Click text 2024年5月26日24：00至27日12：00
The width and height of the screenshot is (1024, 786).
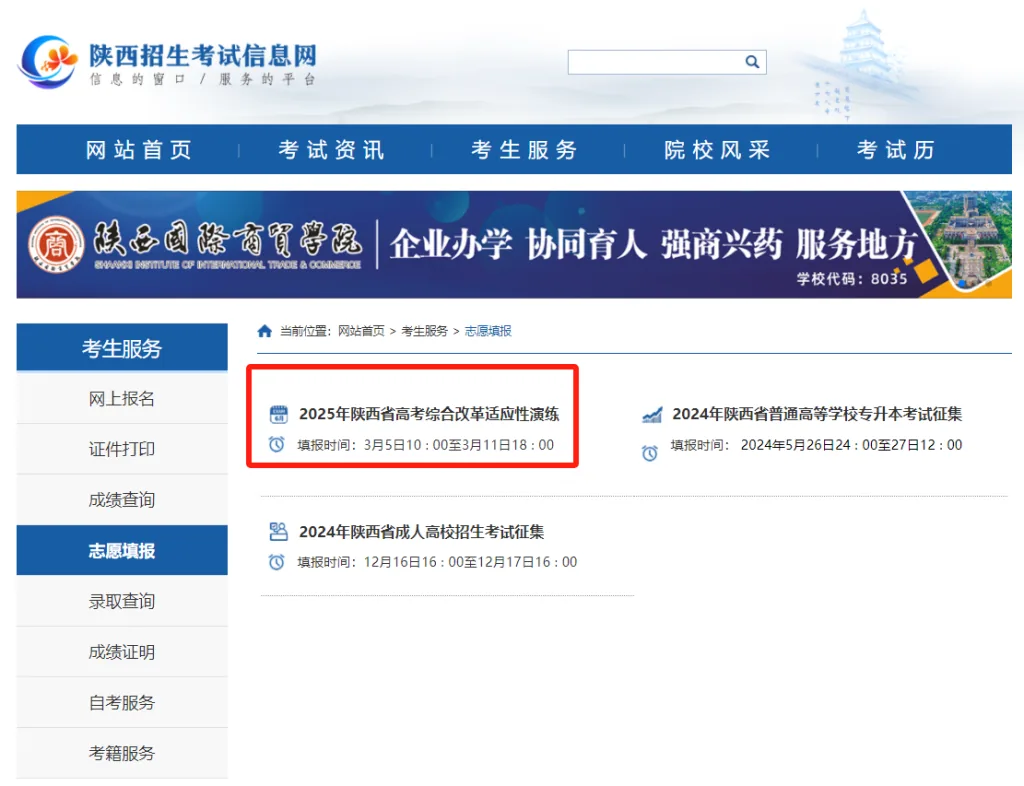coord(851,445)
